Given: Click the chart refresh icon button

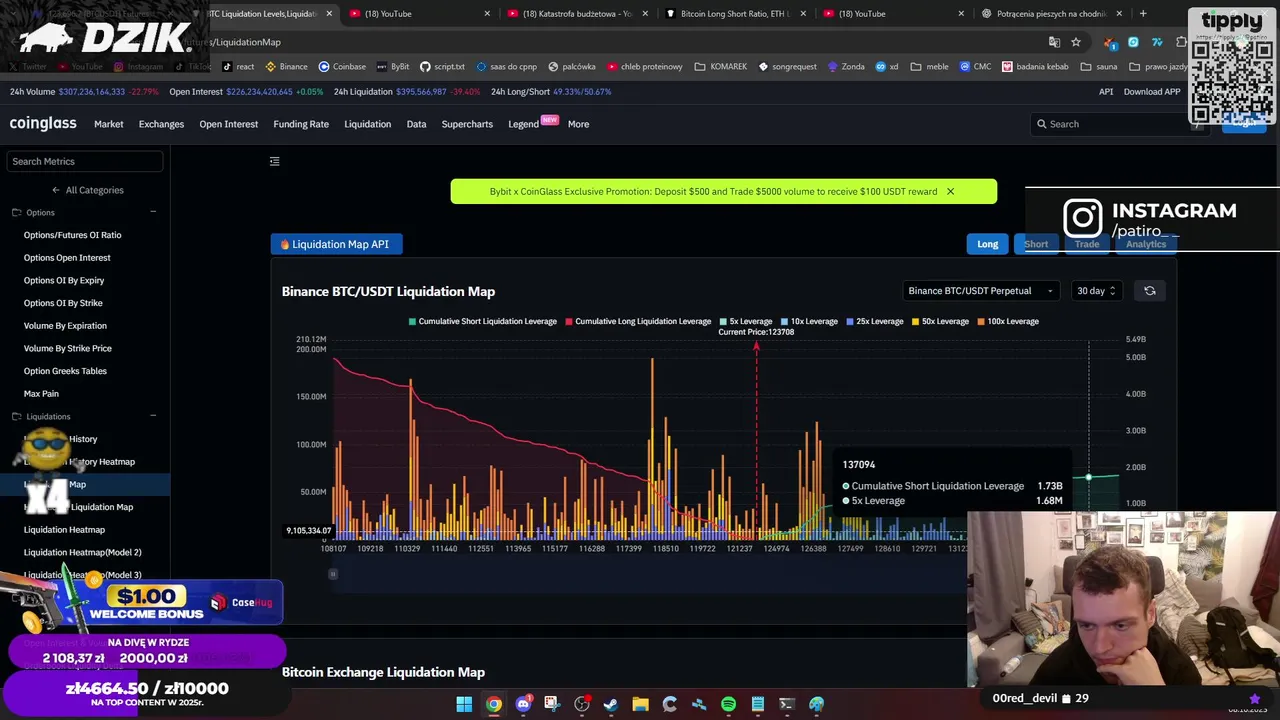Looking at the screenshot, I should [1150, 291].
